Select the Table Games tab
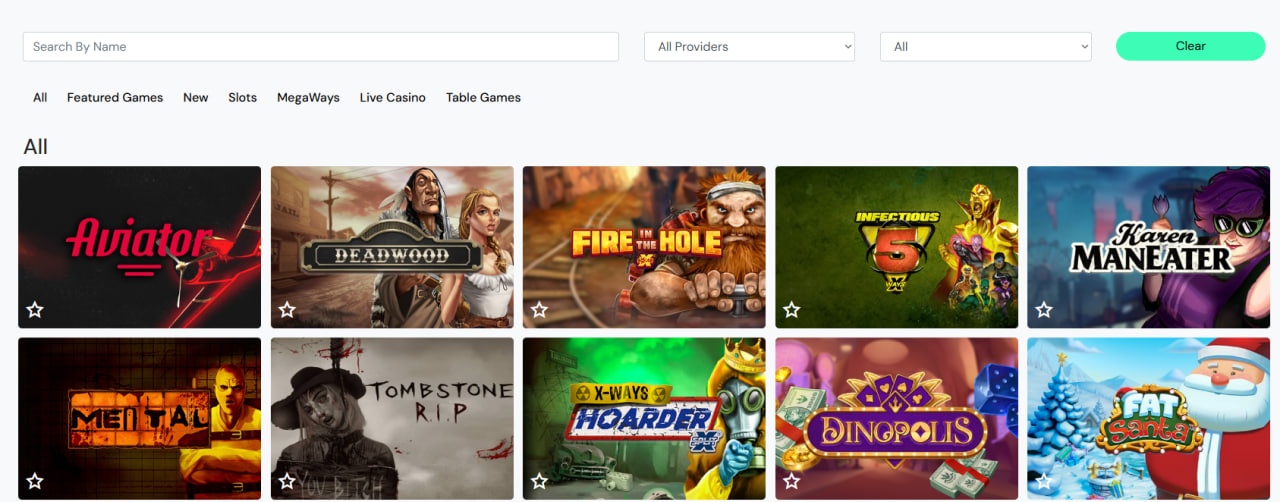The width and height of the screenshot is (1280, 502). tap(483, 97)
